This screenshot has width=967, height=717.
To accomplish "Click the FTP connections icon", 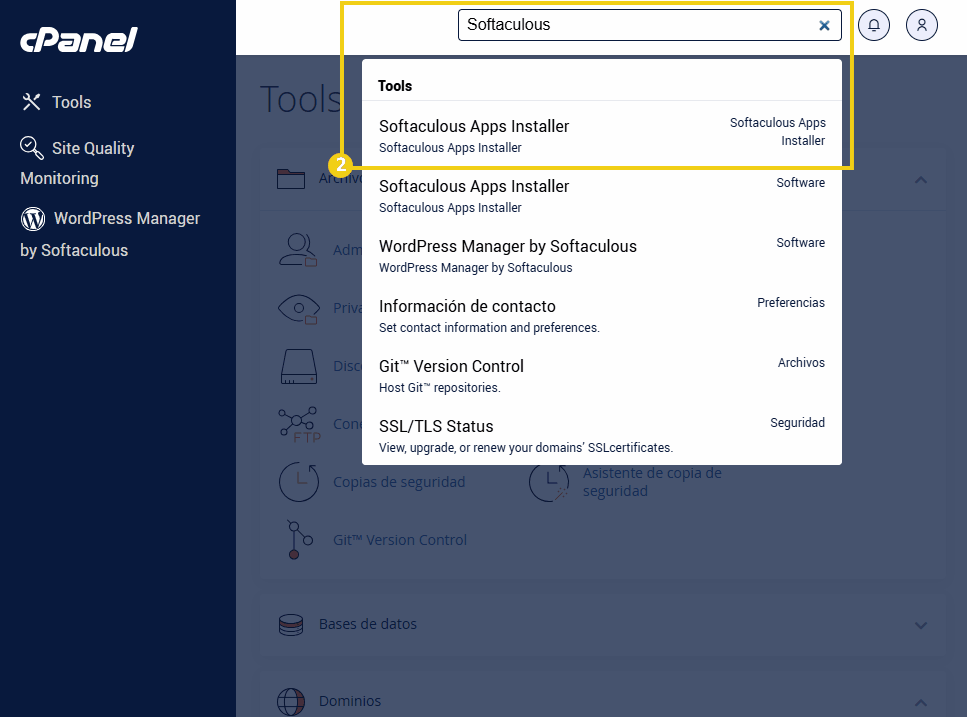I will tap(300, 424).
